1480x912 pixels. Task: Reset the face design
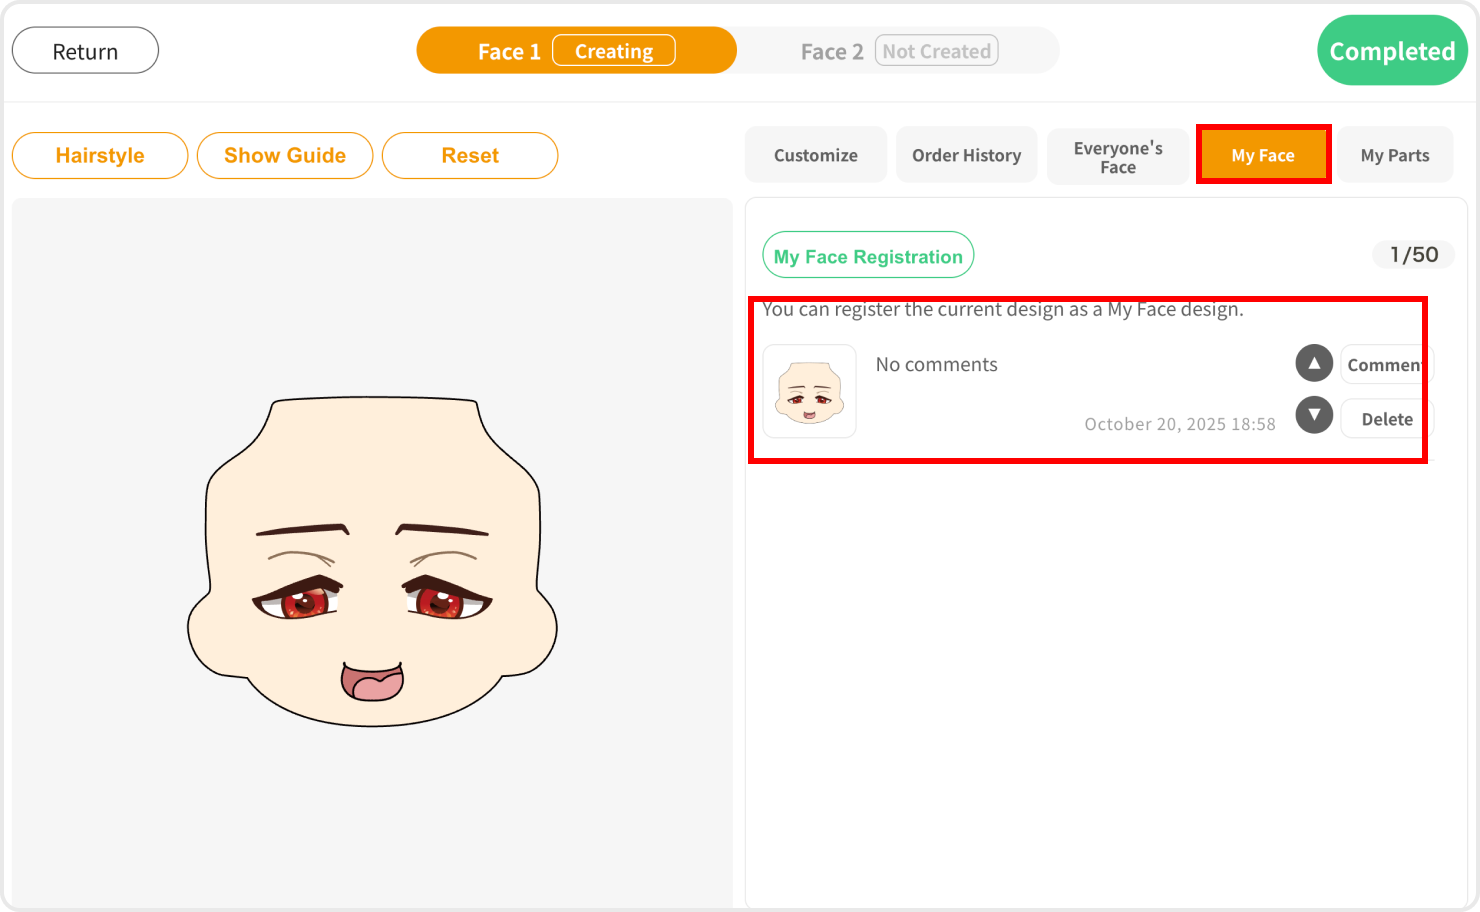[470, 156]
